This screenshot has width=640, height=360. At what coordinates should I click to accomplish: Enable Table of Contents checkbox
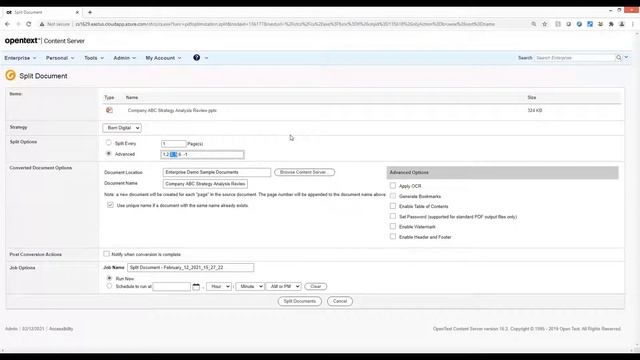coord(393,206)
